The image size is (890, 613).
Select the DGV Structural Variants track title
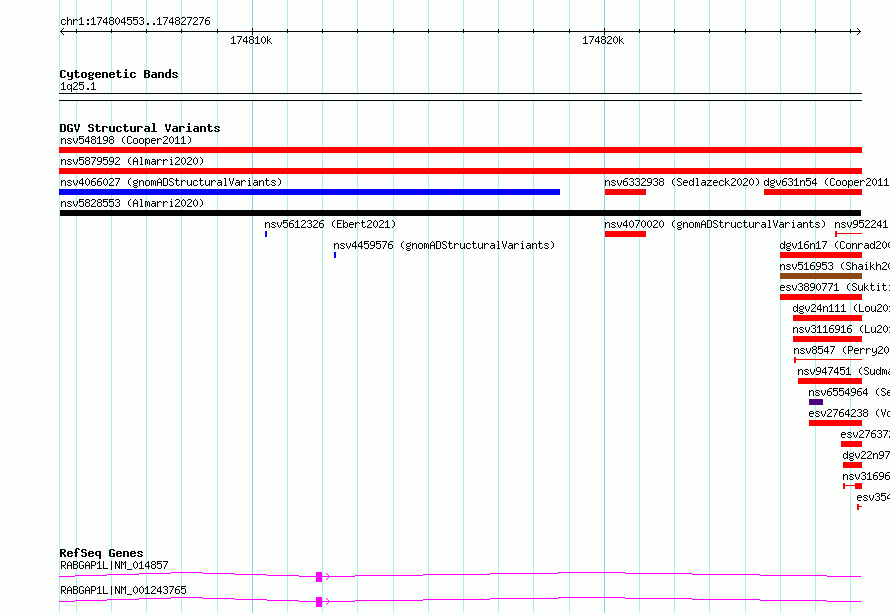pyautogui.click(x=140, y=128)
